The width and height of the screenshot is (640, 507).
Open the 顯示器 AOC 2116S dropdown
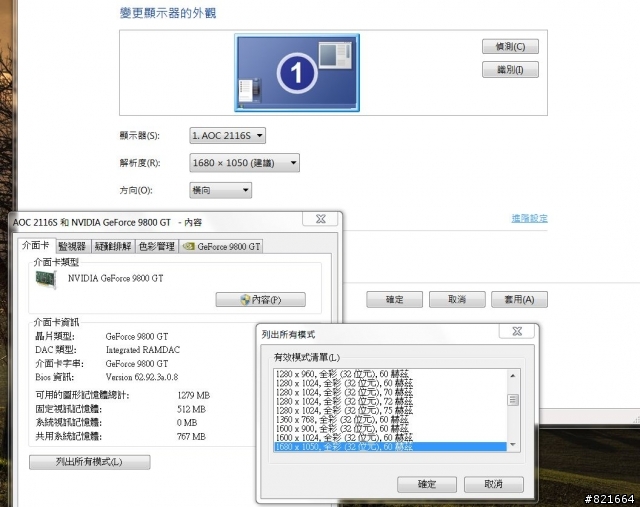pyautogui.click(x=227, y=136)
